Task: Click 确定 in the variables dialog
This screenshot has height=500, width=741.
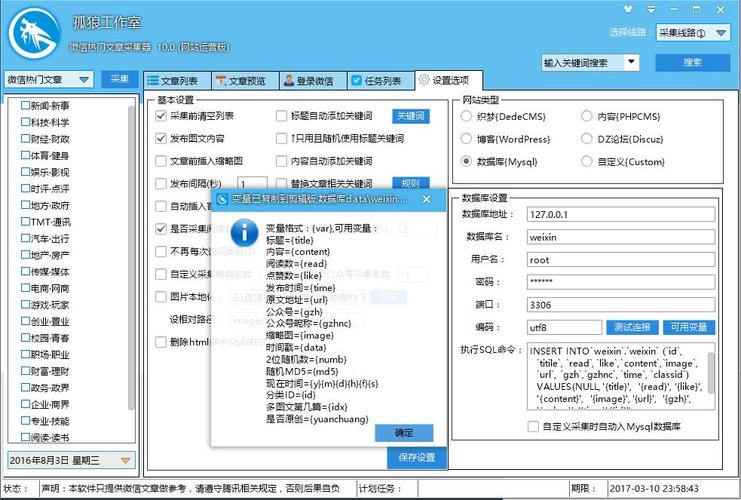Action: pos(404,433)
